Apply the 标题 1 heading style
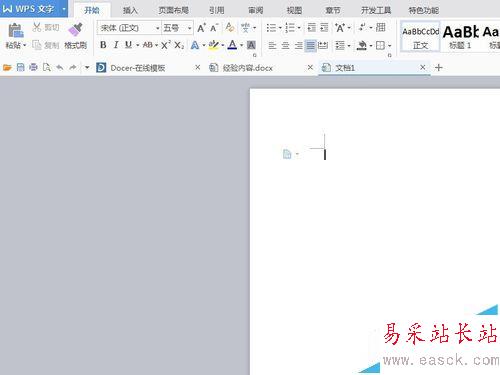The width and height of the screenshot is (500, 375). pyautogui.click(x=461, y=37)
